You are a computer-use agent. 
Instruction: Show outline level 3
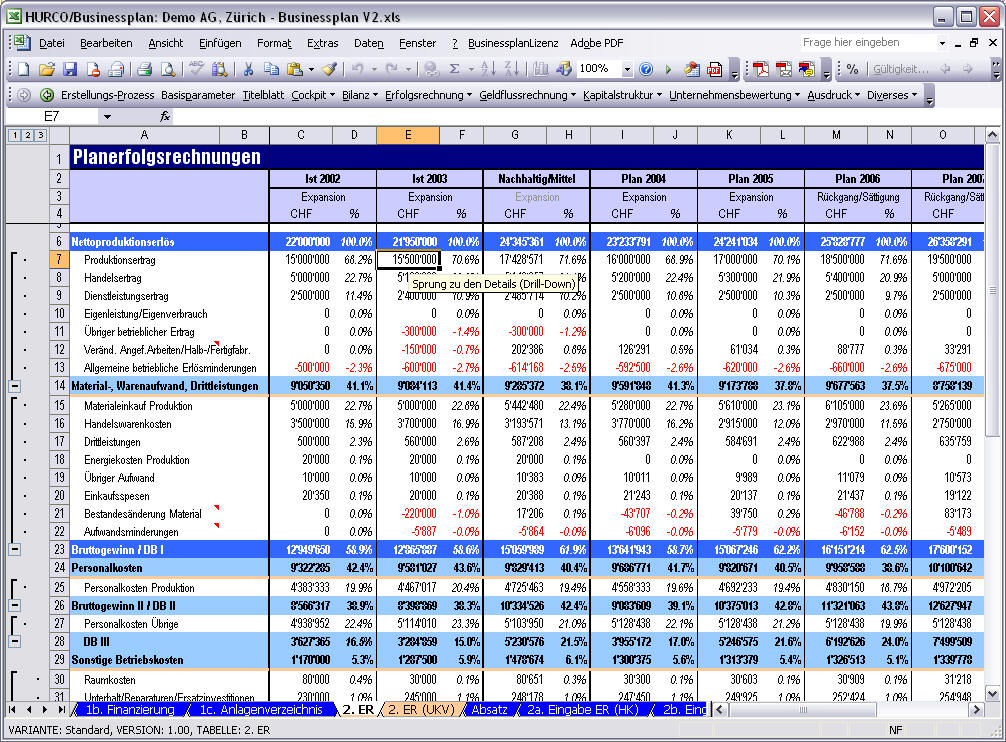[x=40, y=135]
